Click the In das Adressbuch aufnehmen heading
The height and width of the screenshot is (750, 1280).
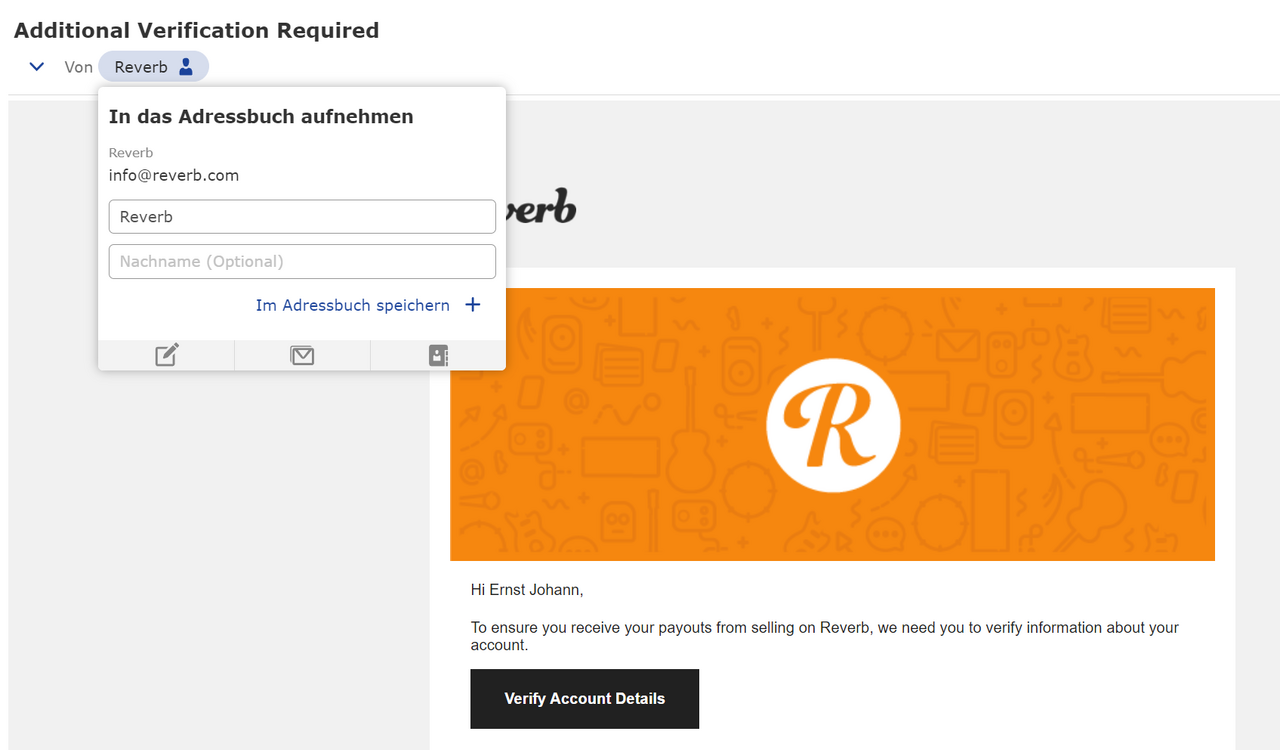click(261, 117)
